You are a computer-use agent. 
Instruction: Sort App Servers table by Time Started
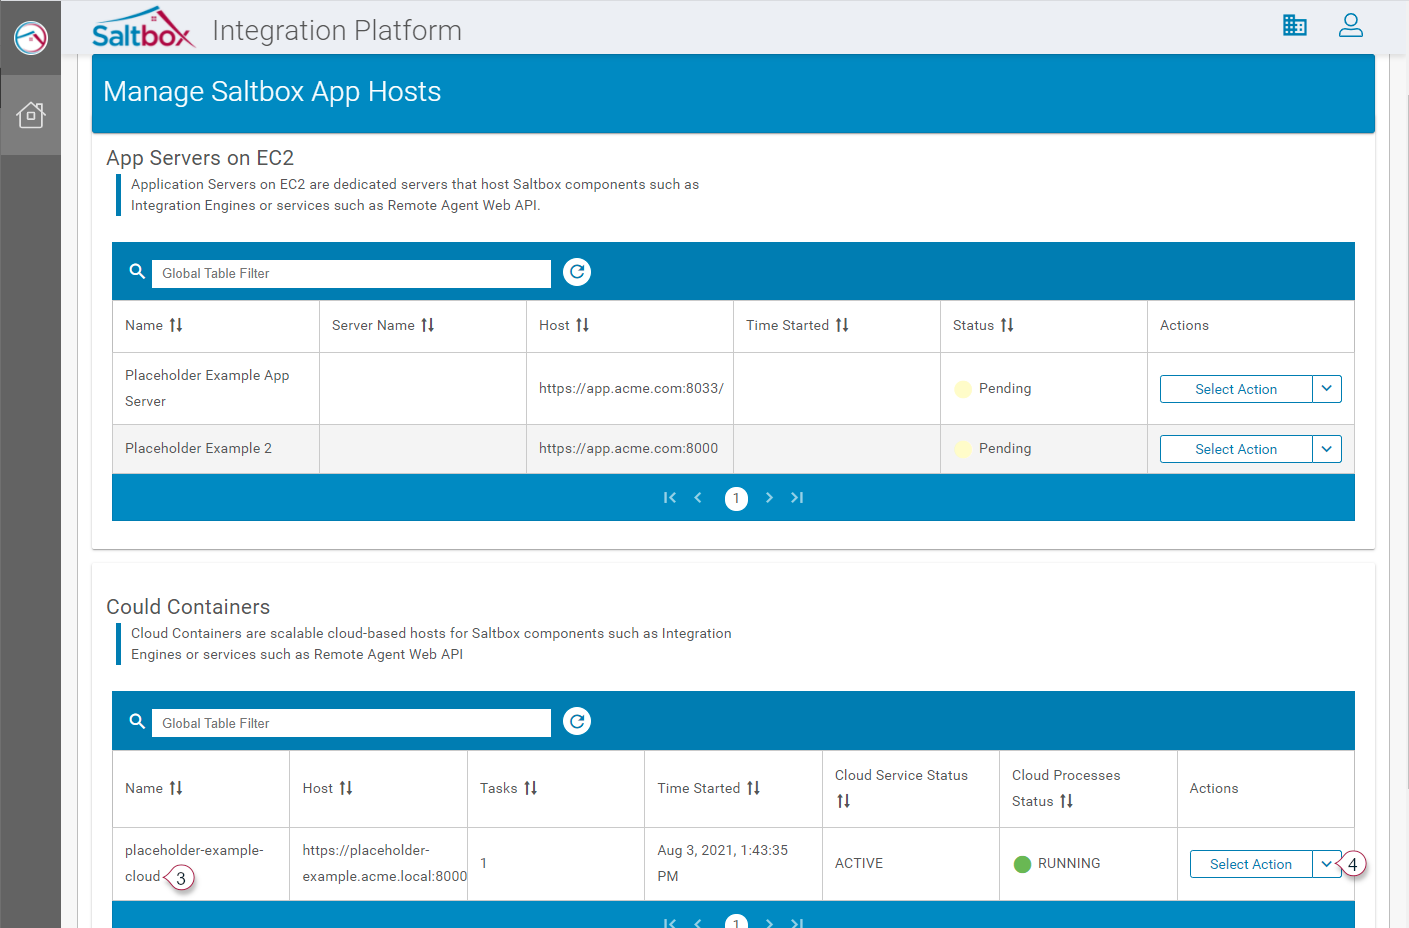pos(842,325)
